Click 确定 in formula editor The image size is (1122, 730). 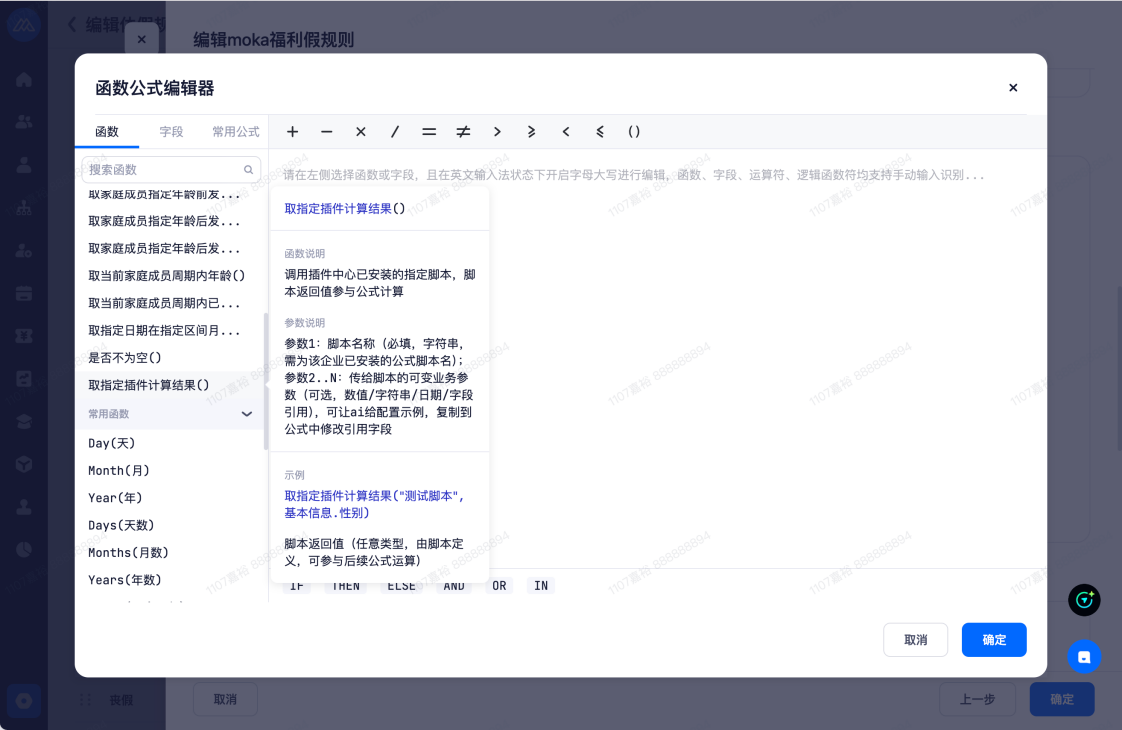pyautogui.click(x=994, y=640)
